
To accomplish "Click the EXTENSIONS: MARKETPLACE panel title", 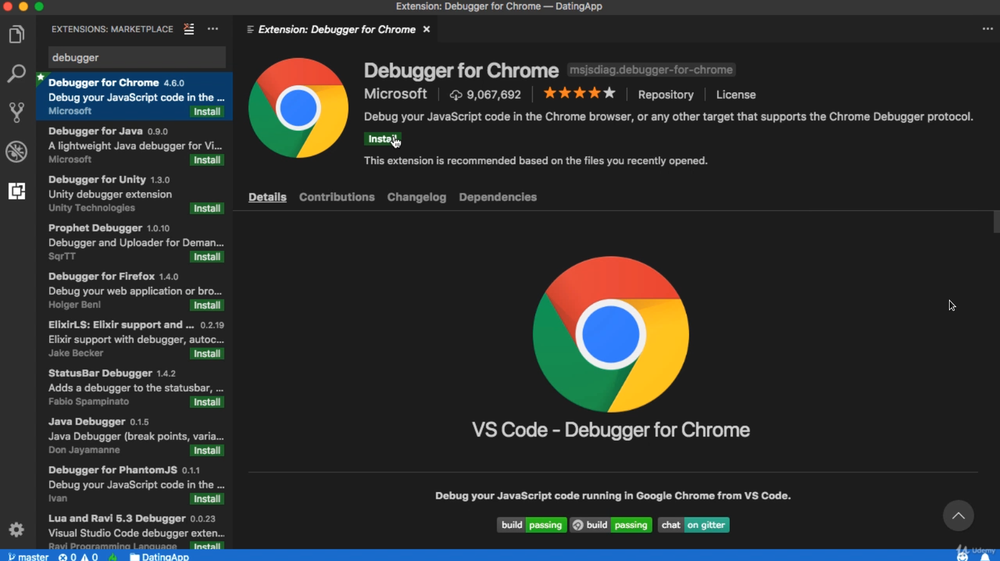I will click(112, 29).
